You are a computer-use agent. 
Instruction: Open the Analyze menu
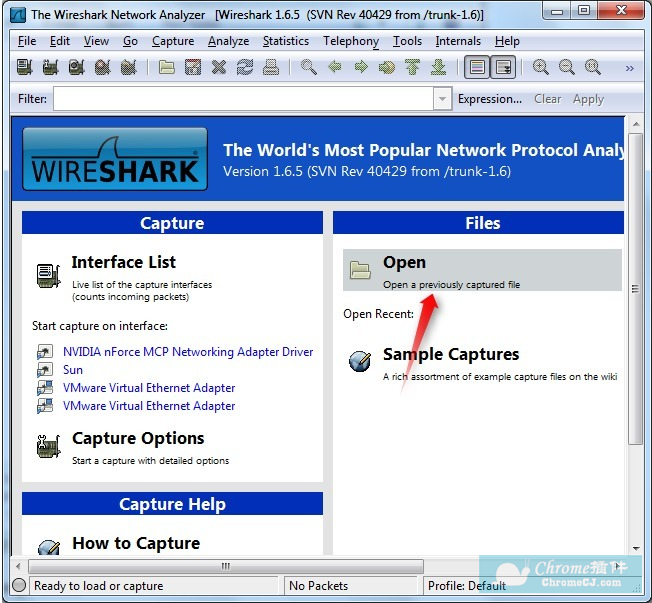click(x=228, y=41)
